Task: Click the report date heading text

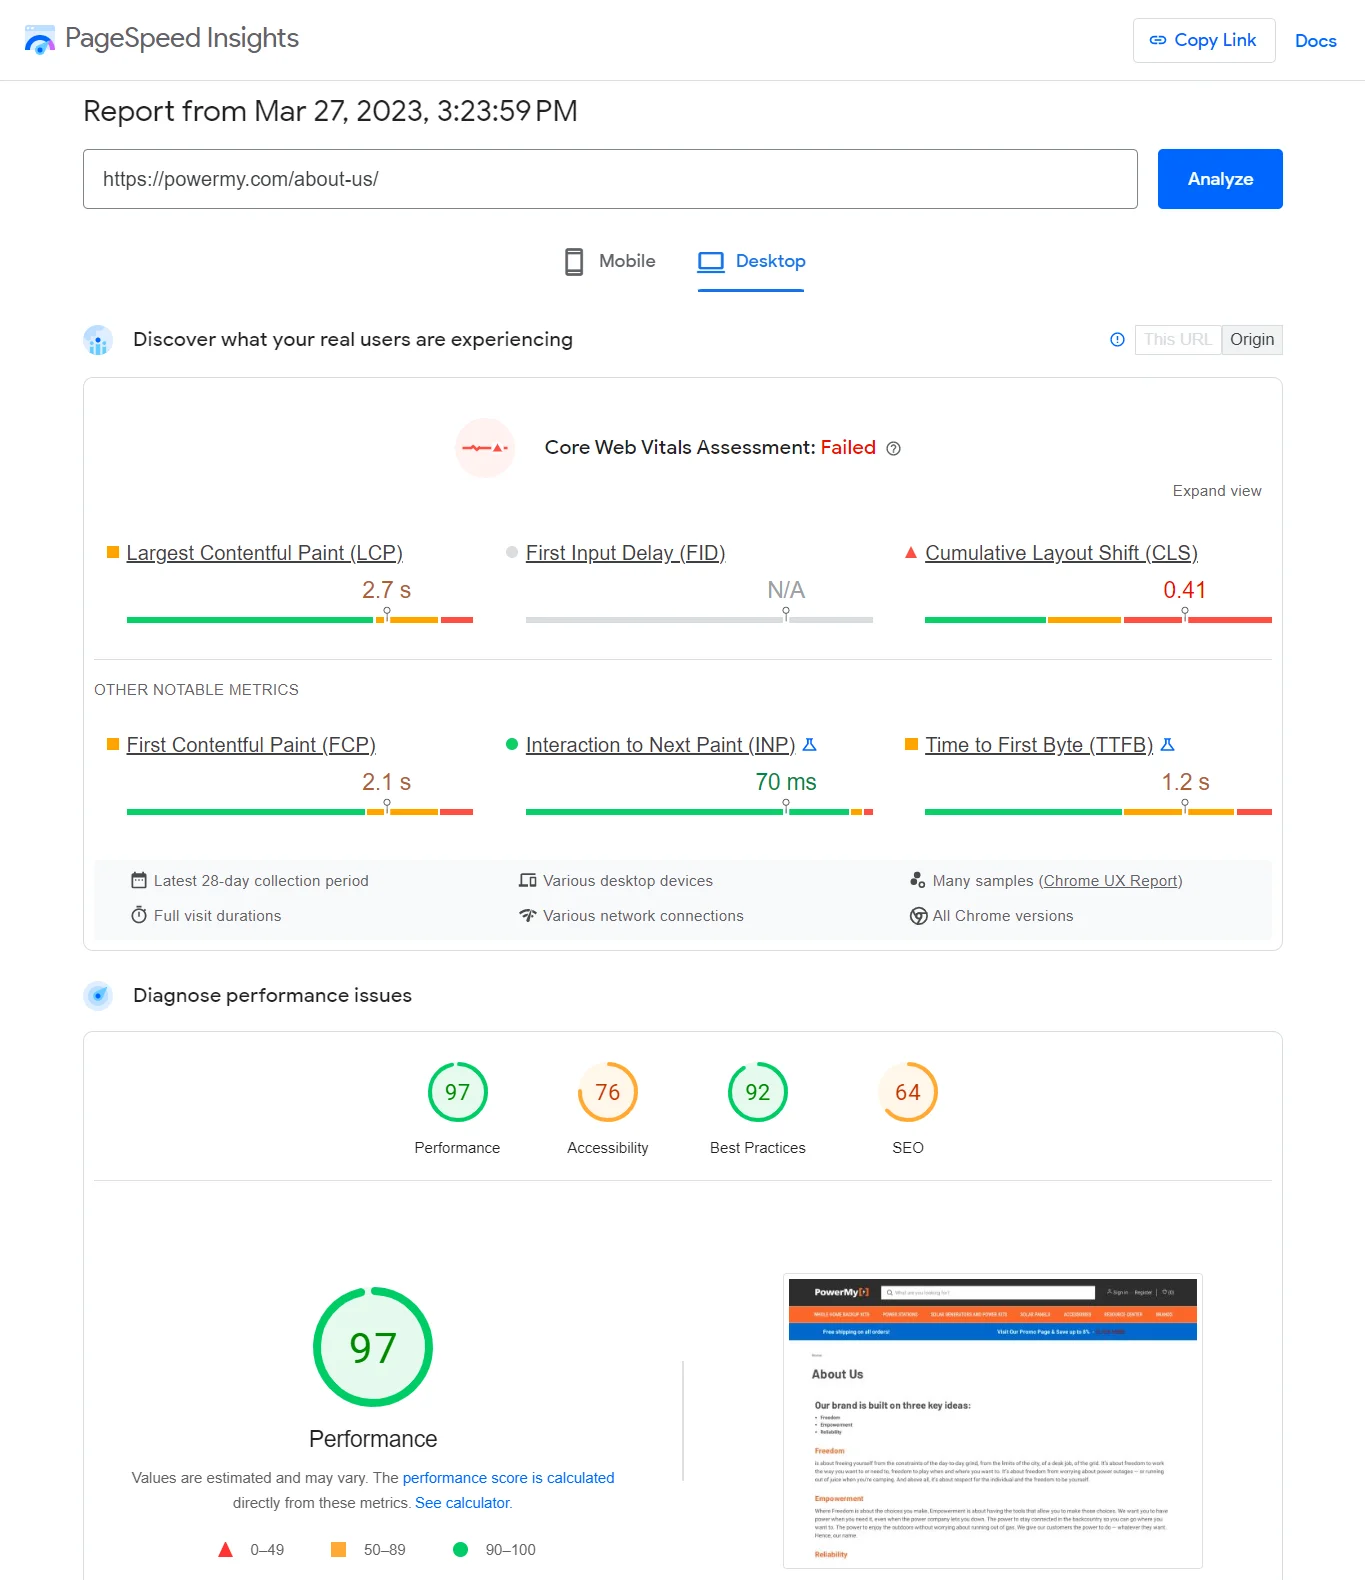Action: pyautogui.click(x=330, y=111)
